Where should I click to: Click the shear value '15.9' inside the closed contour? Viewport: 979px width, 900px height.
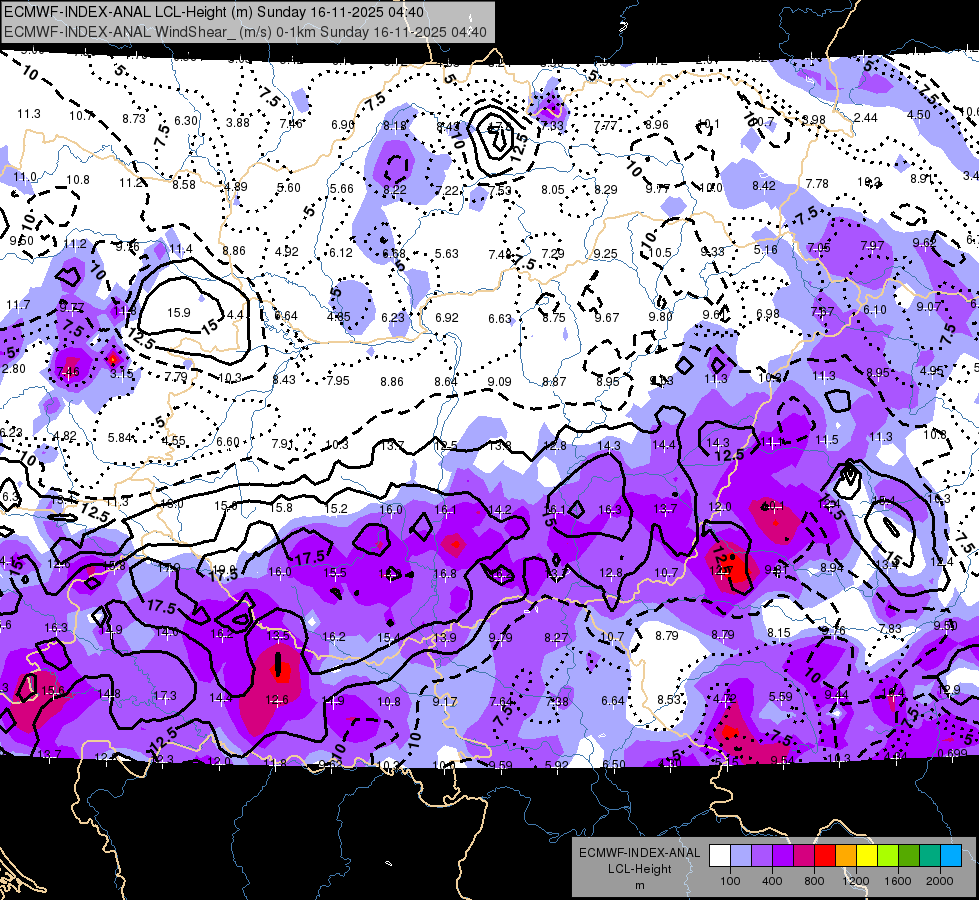point(179,312)
